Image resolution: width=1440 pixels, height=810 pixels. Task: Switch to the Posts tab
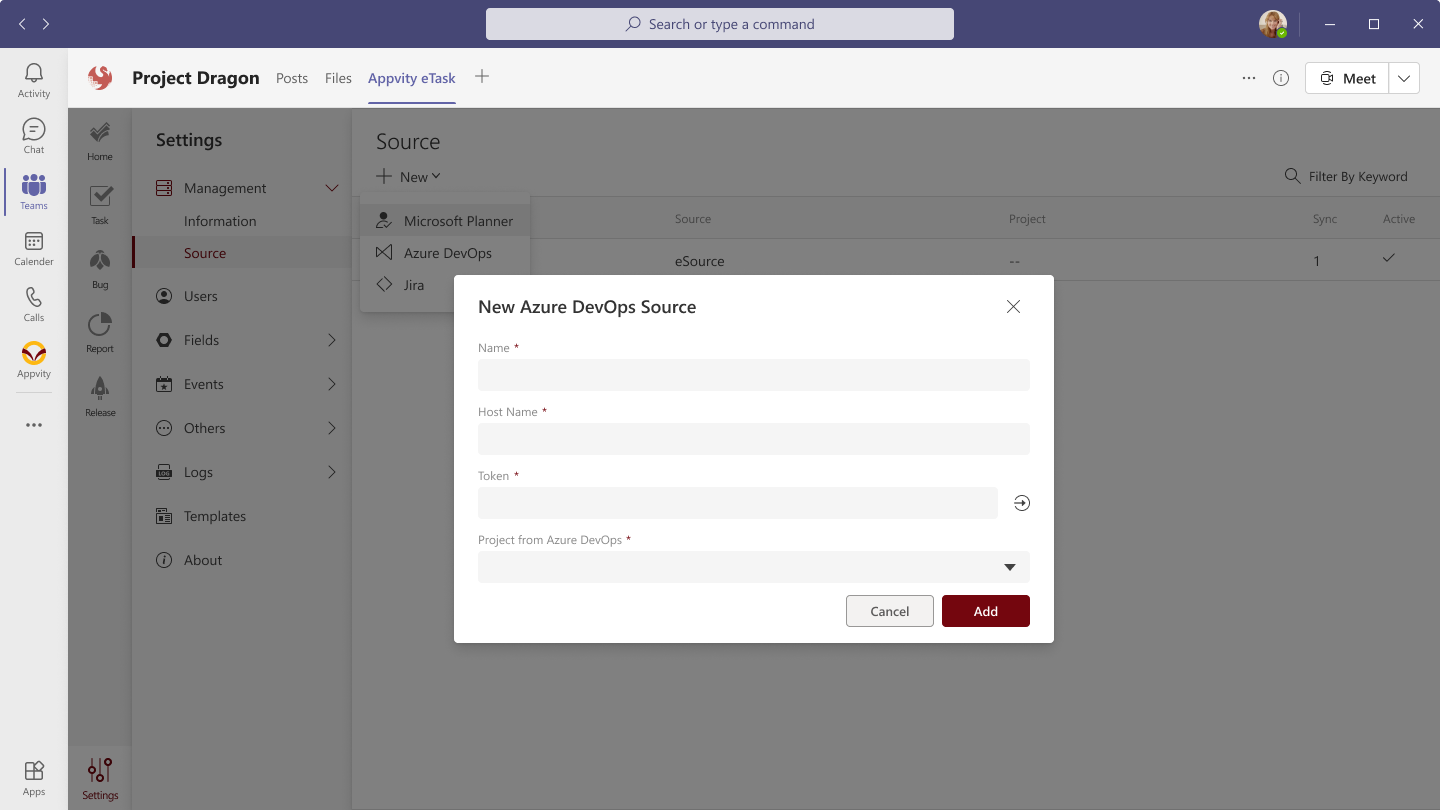pos(292,78)
